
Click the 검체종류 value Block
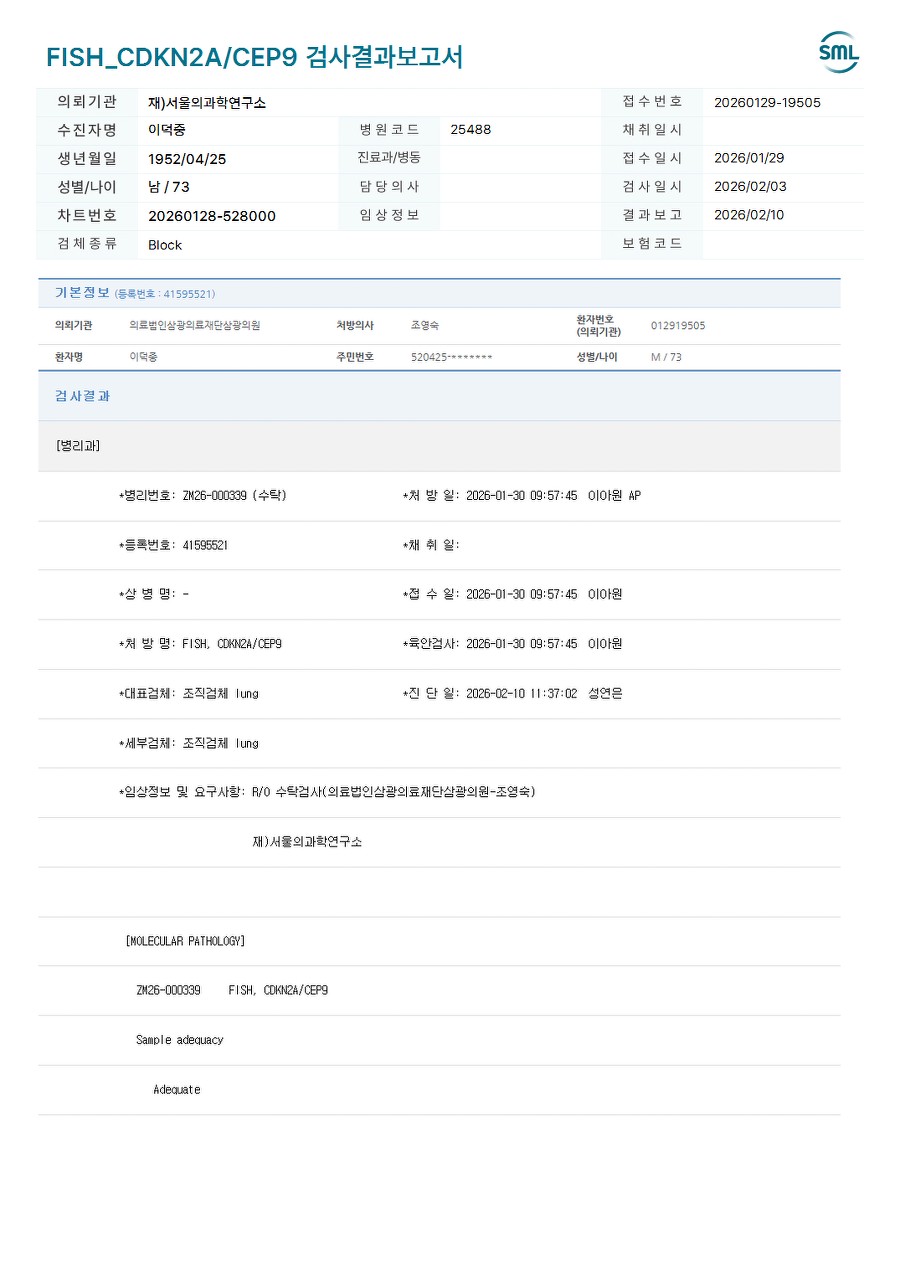pyautogui.click(x=165, y=245)
